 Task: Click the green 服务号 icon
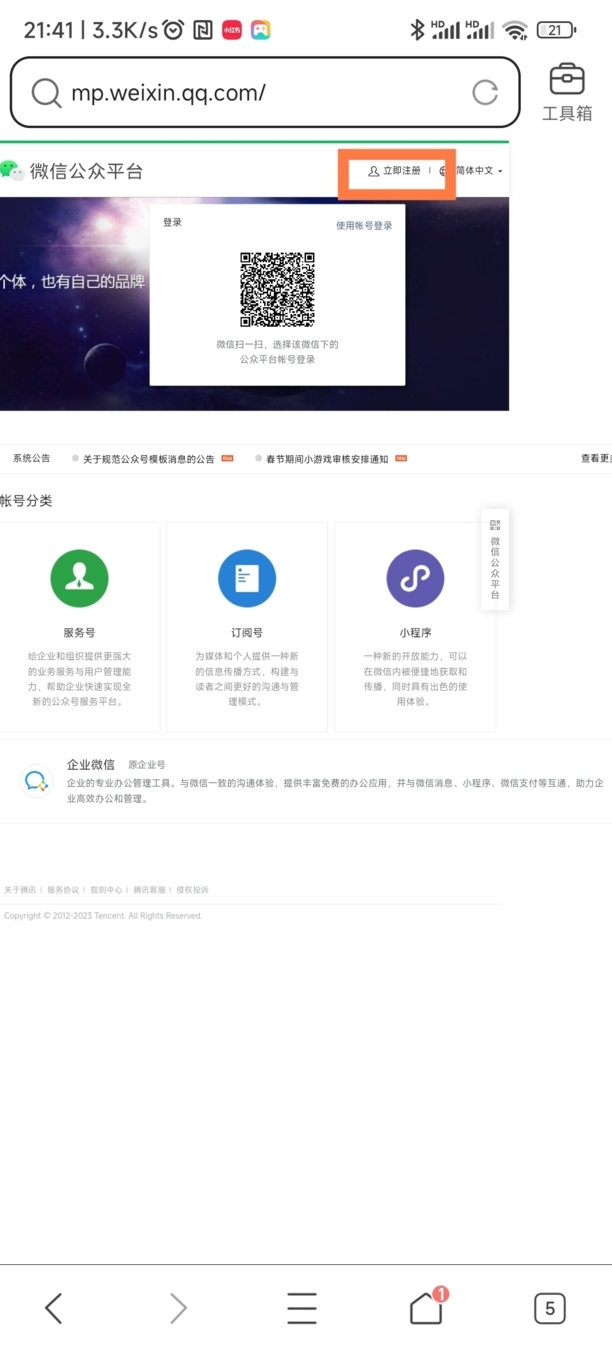79,578
